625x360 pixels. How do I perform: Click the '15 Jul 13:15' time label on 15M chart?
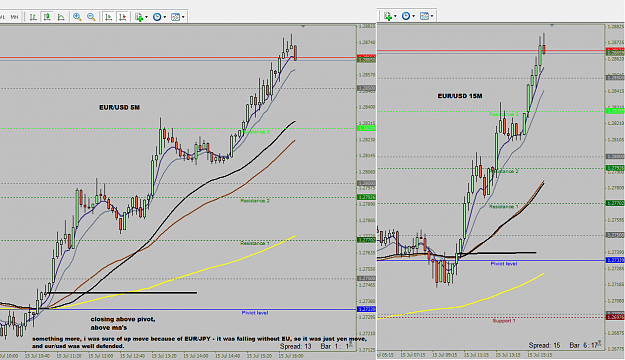click(508, 354)
